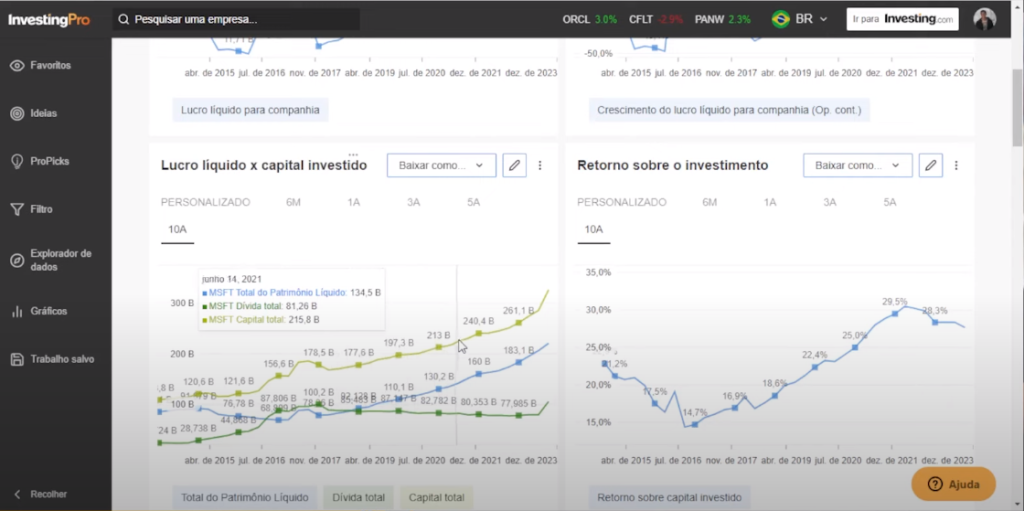Click the ProPicks lightbulb icon

point(17,161)
